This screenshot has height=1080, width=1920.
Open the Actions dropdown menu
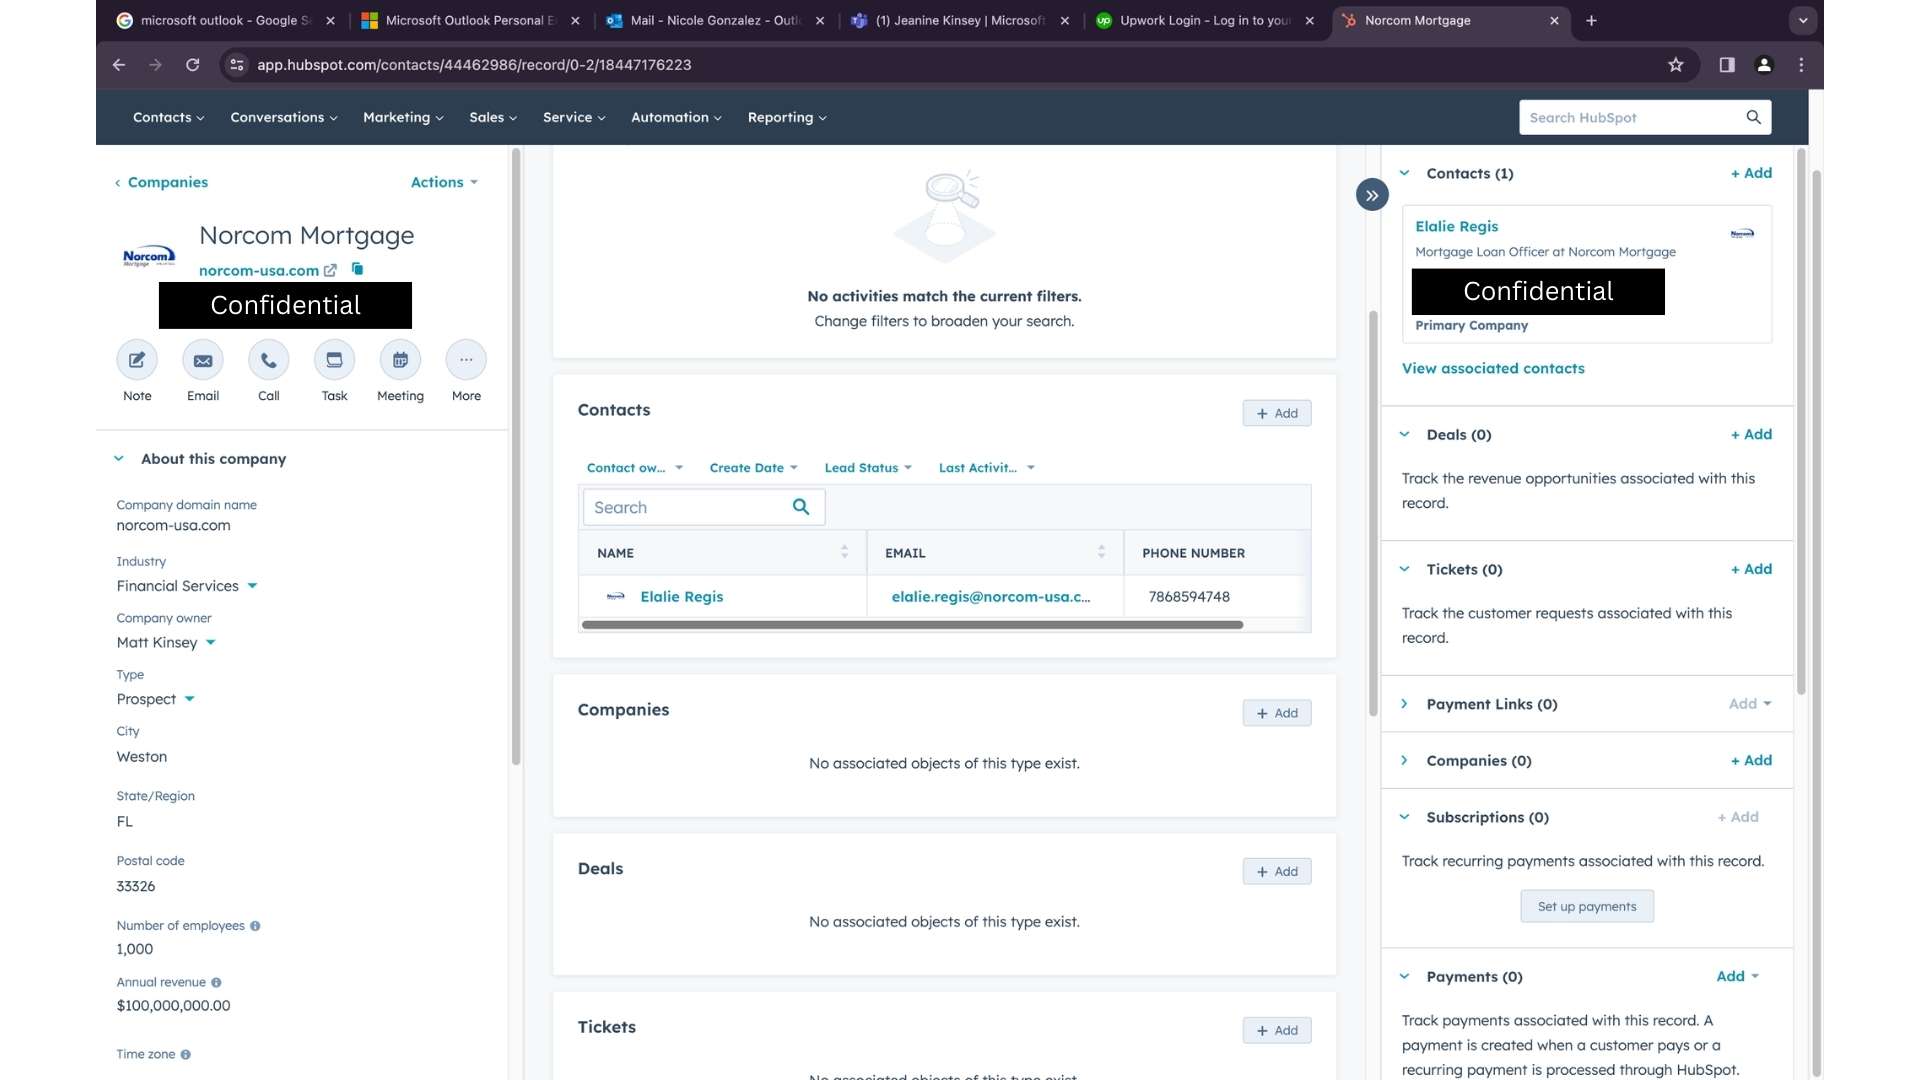[x=444, y=182]
